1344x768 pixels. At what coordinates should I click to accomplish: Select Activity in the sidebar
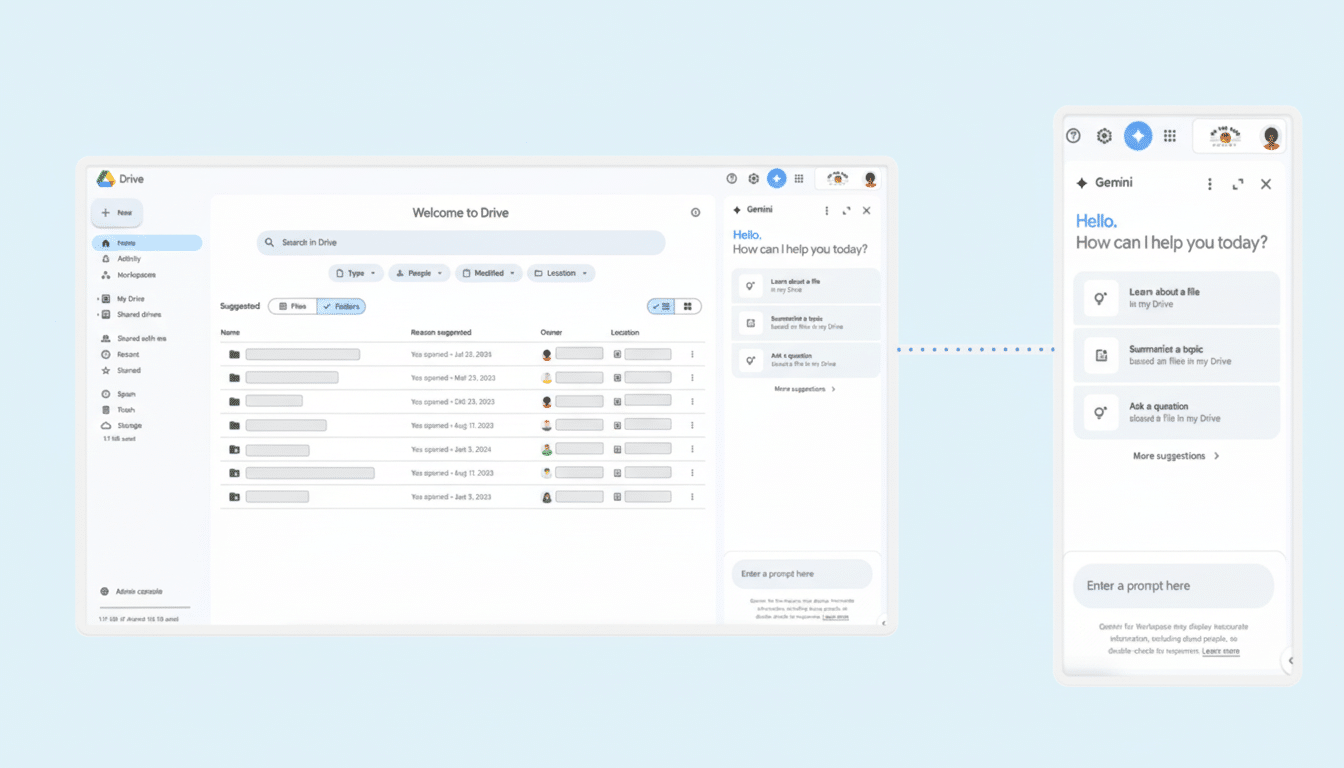(x=127, y=258)
